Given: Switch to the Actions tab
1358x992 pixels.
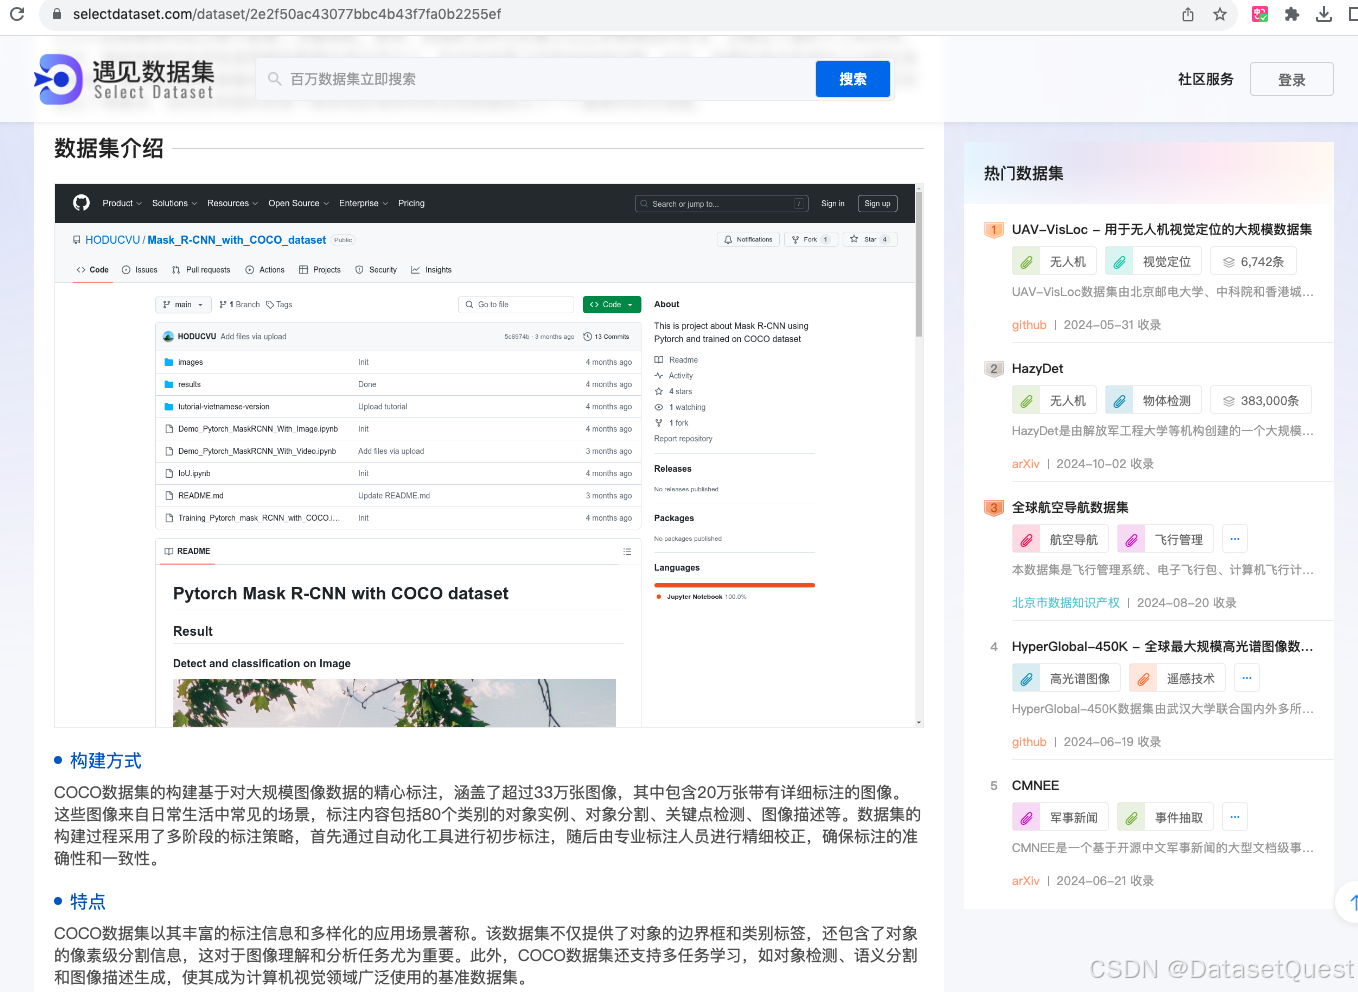Looking at the screenshot, I should pos(265,270).
